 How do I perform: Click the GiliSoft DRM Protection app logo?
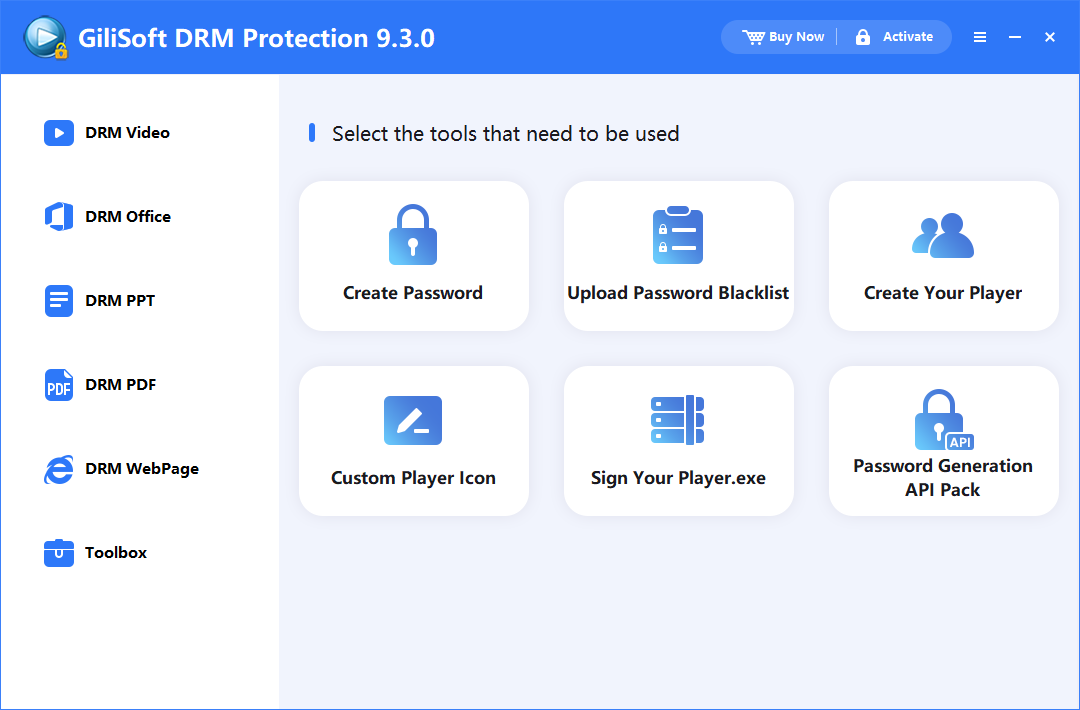pos(45,37)
